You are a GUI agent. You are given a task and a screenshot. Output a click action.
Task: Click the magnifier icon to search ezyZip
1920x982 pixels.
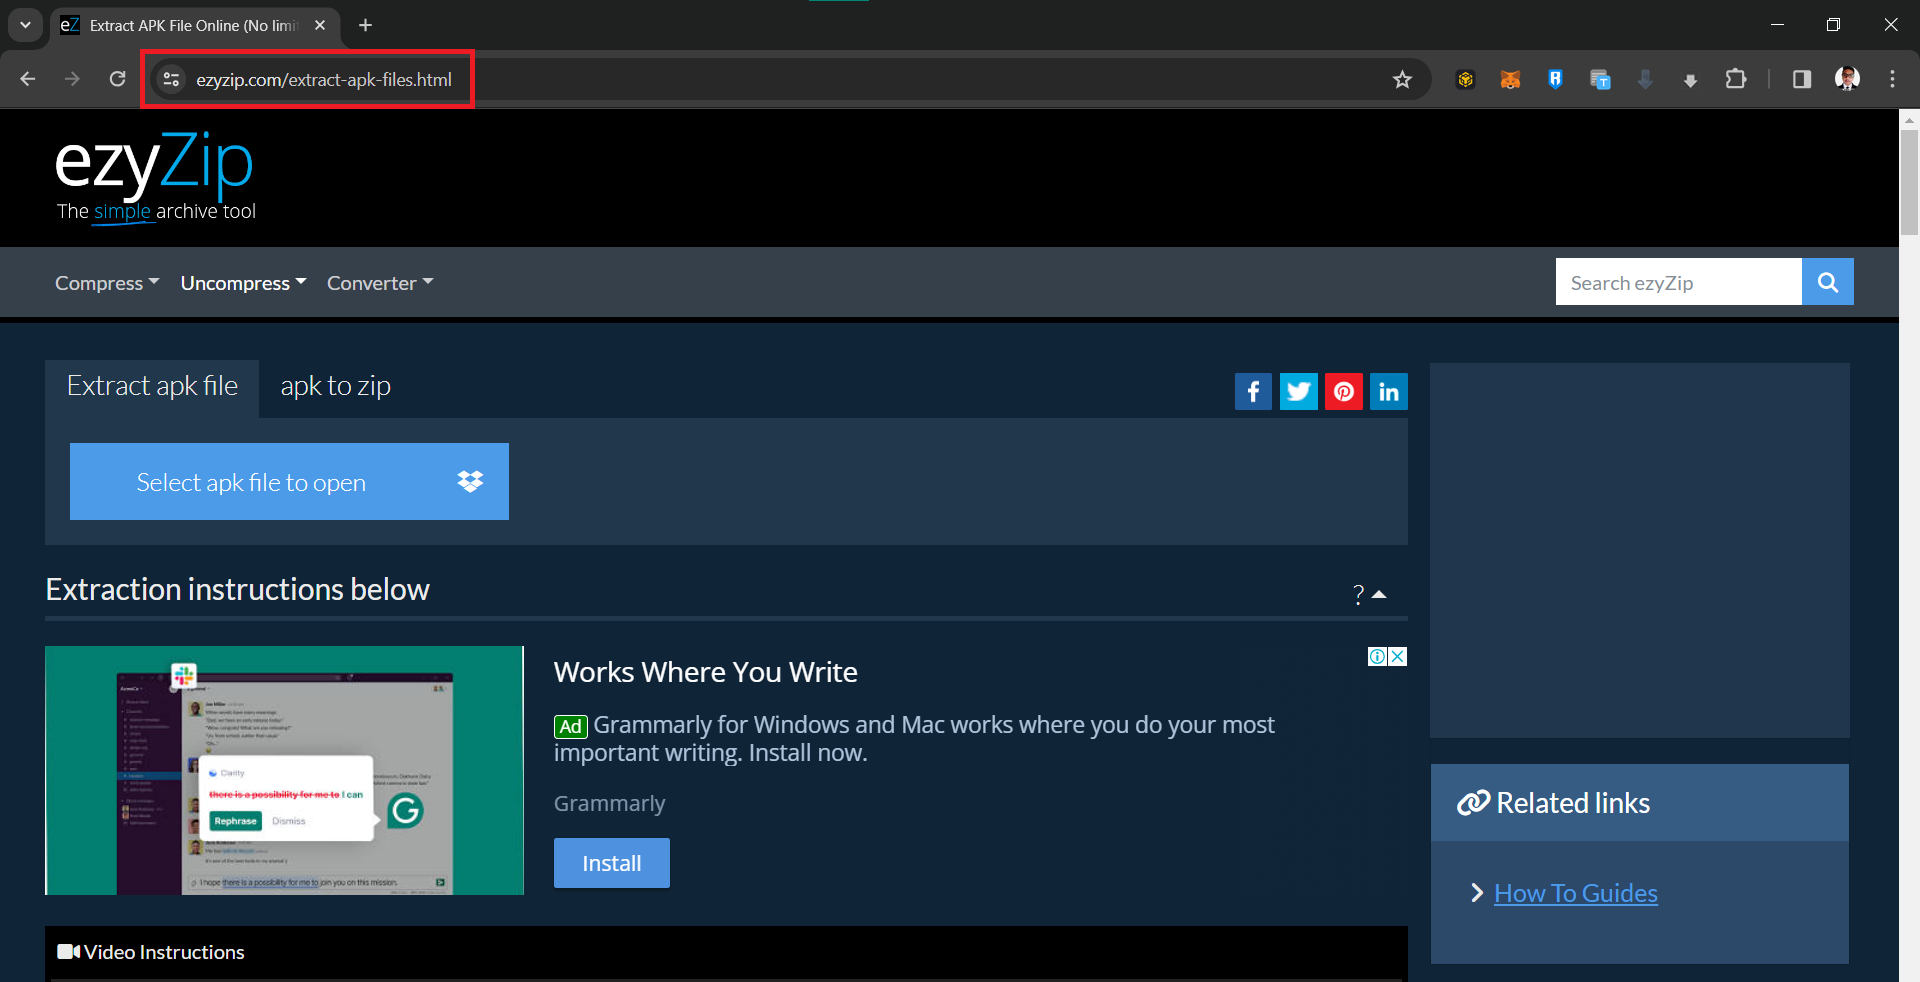tap(1827, 282)
